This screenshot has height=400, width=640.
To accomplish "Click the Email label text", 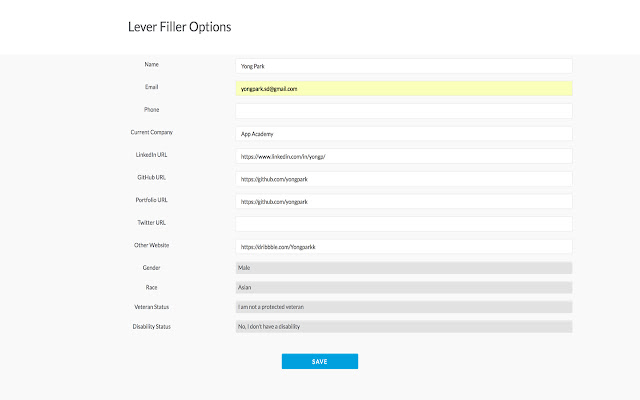I will (152, 87).
